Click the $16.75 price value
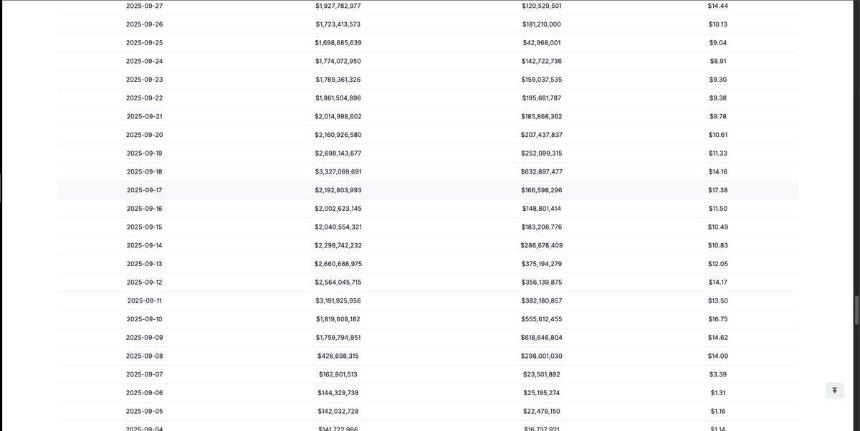This screenshot has height=431, width=860. pyautogui.click(x=718, y=319)
